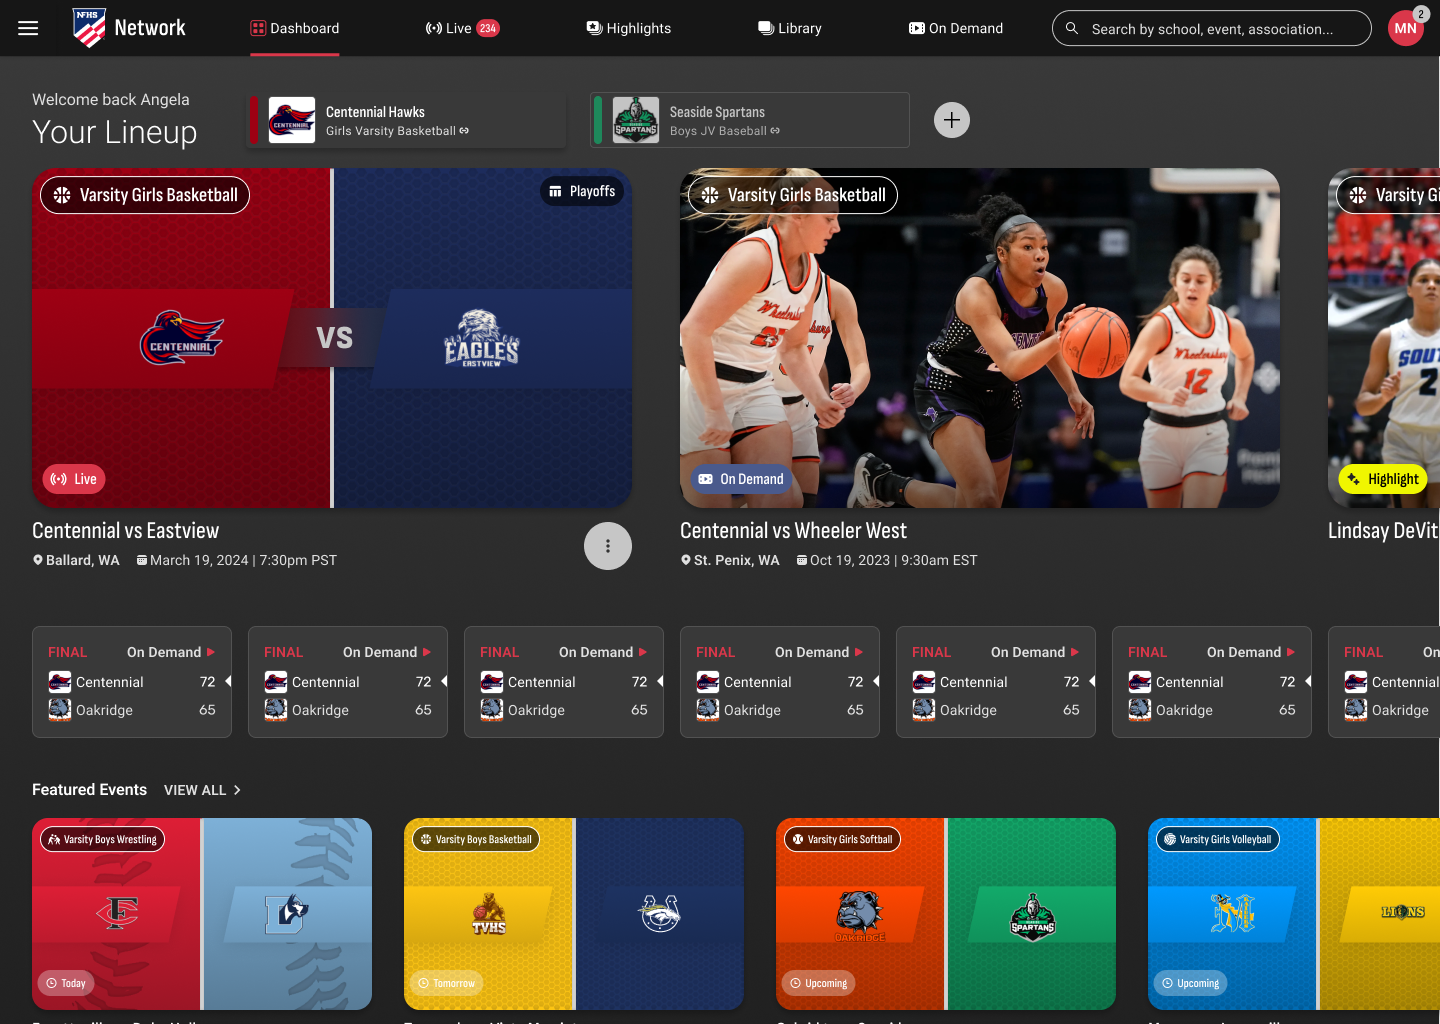The height and width of the screenshot is (1024, 1440).
Task: Click the Oakridge bulldog logo on Softball card
Action: (860, 915)
